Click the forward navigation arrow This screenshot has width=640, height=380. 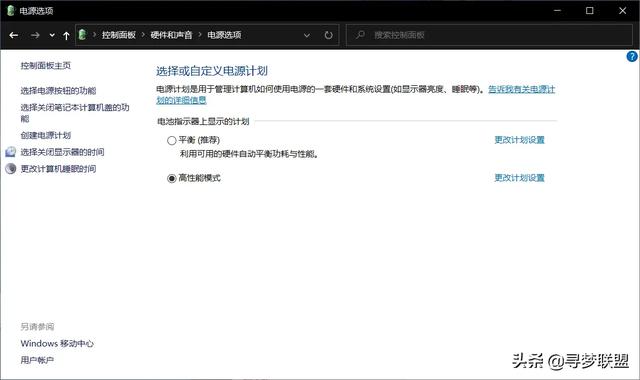coord(35,36)
